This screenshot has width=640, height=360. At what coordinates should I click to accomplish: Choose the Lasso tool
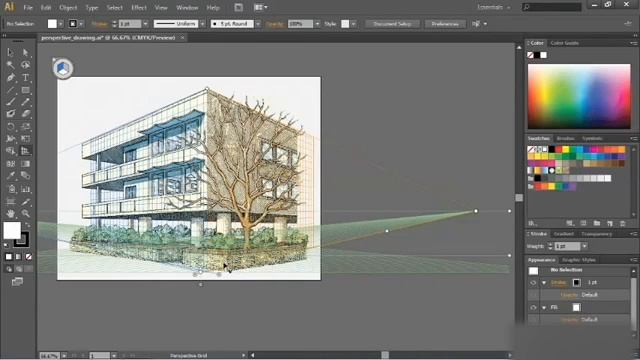[25, 65]
